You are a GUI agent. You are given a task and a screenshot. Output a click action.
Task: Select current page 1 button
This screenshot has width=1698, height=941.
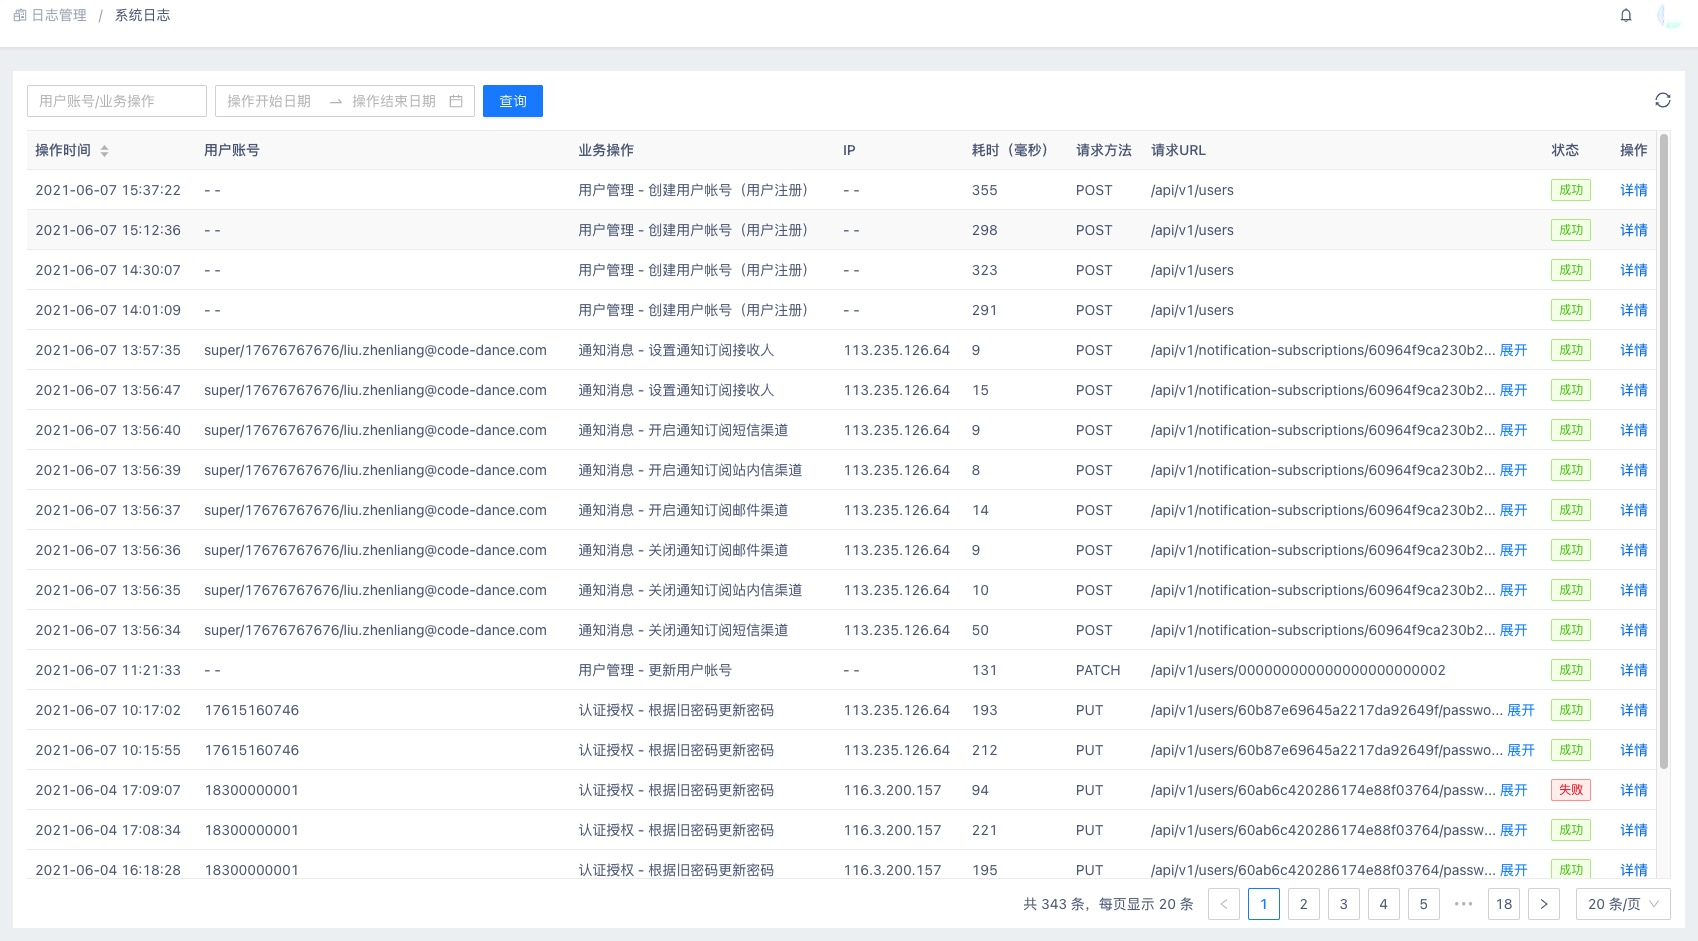[x=1264, y=904]
